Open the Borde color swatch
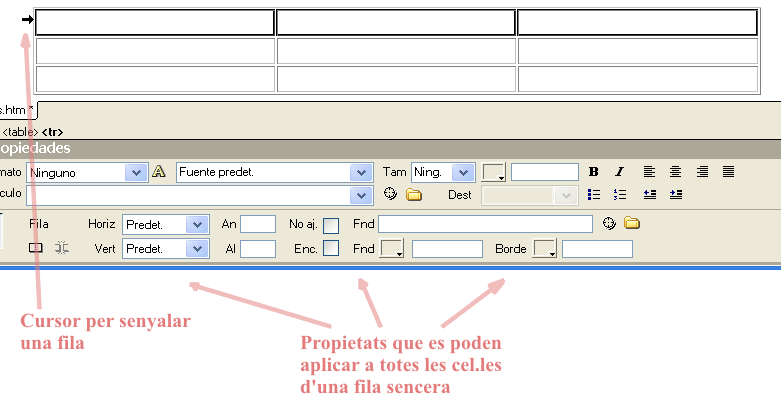The image size is (781, 401). (x=544, y=248)
